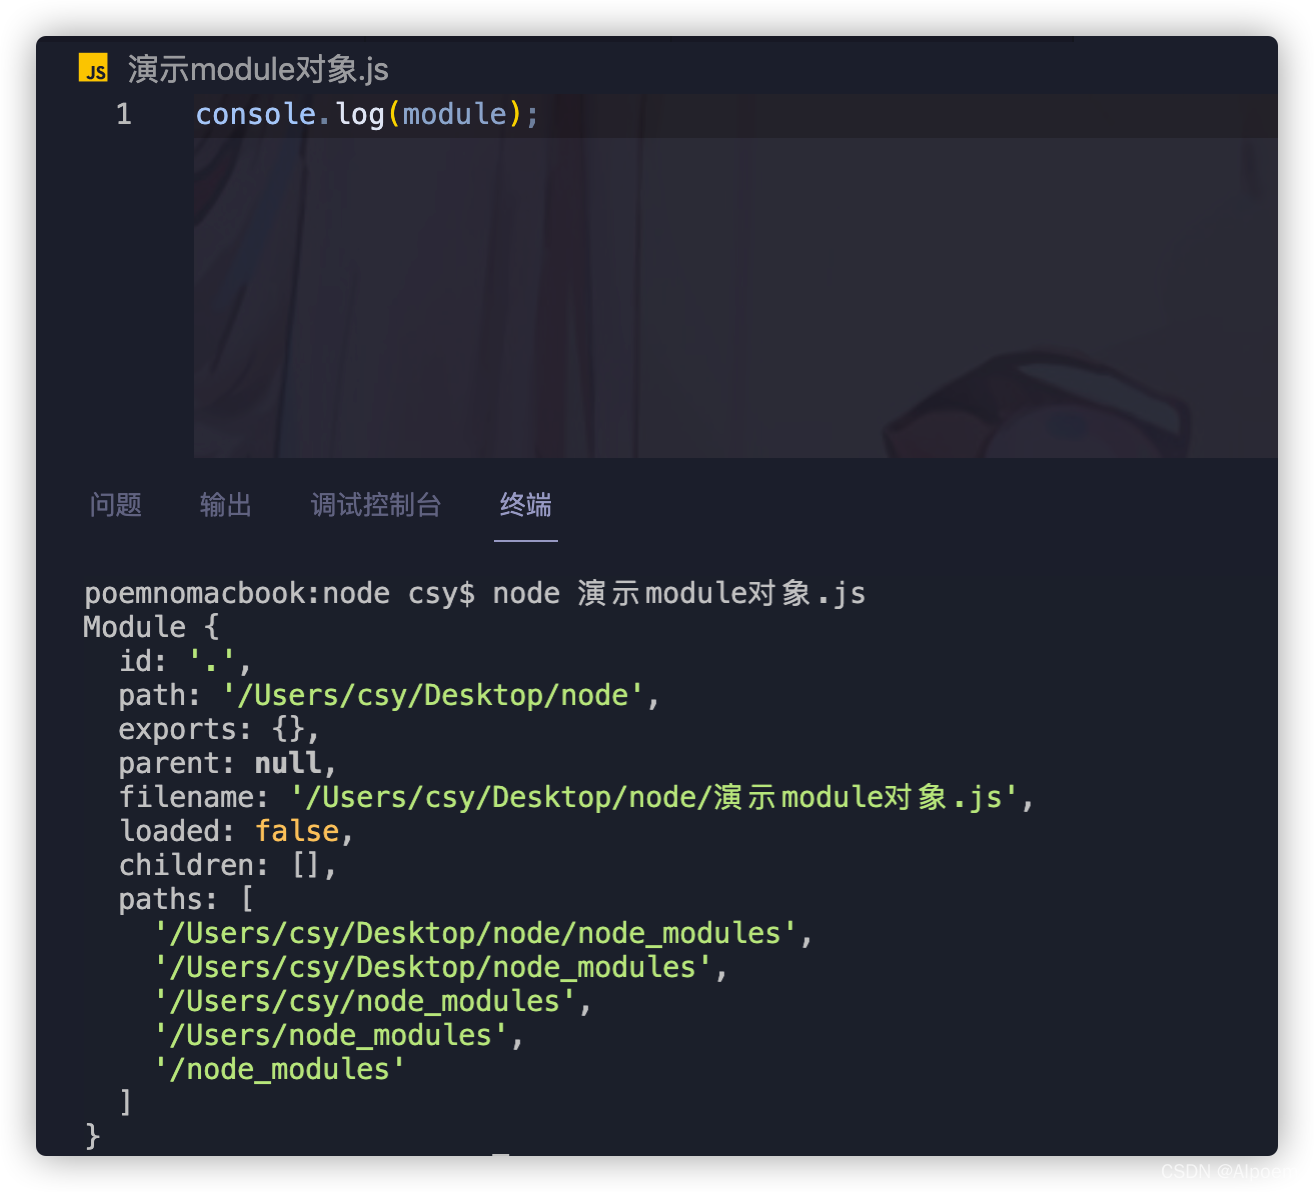The width and height of the screenshot is (1314, 1192).
Task: Click '/Users/csy/Desktop/node/node_modules' path entry
Action: [483, 933]
